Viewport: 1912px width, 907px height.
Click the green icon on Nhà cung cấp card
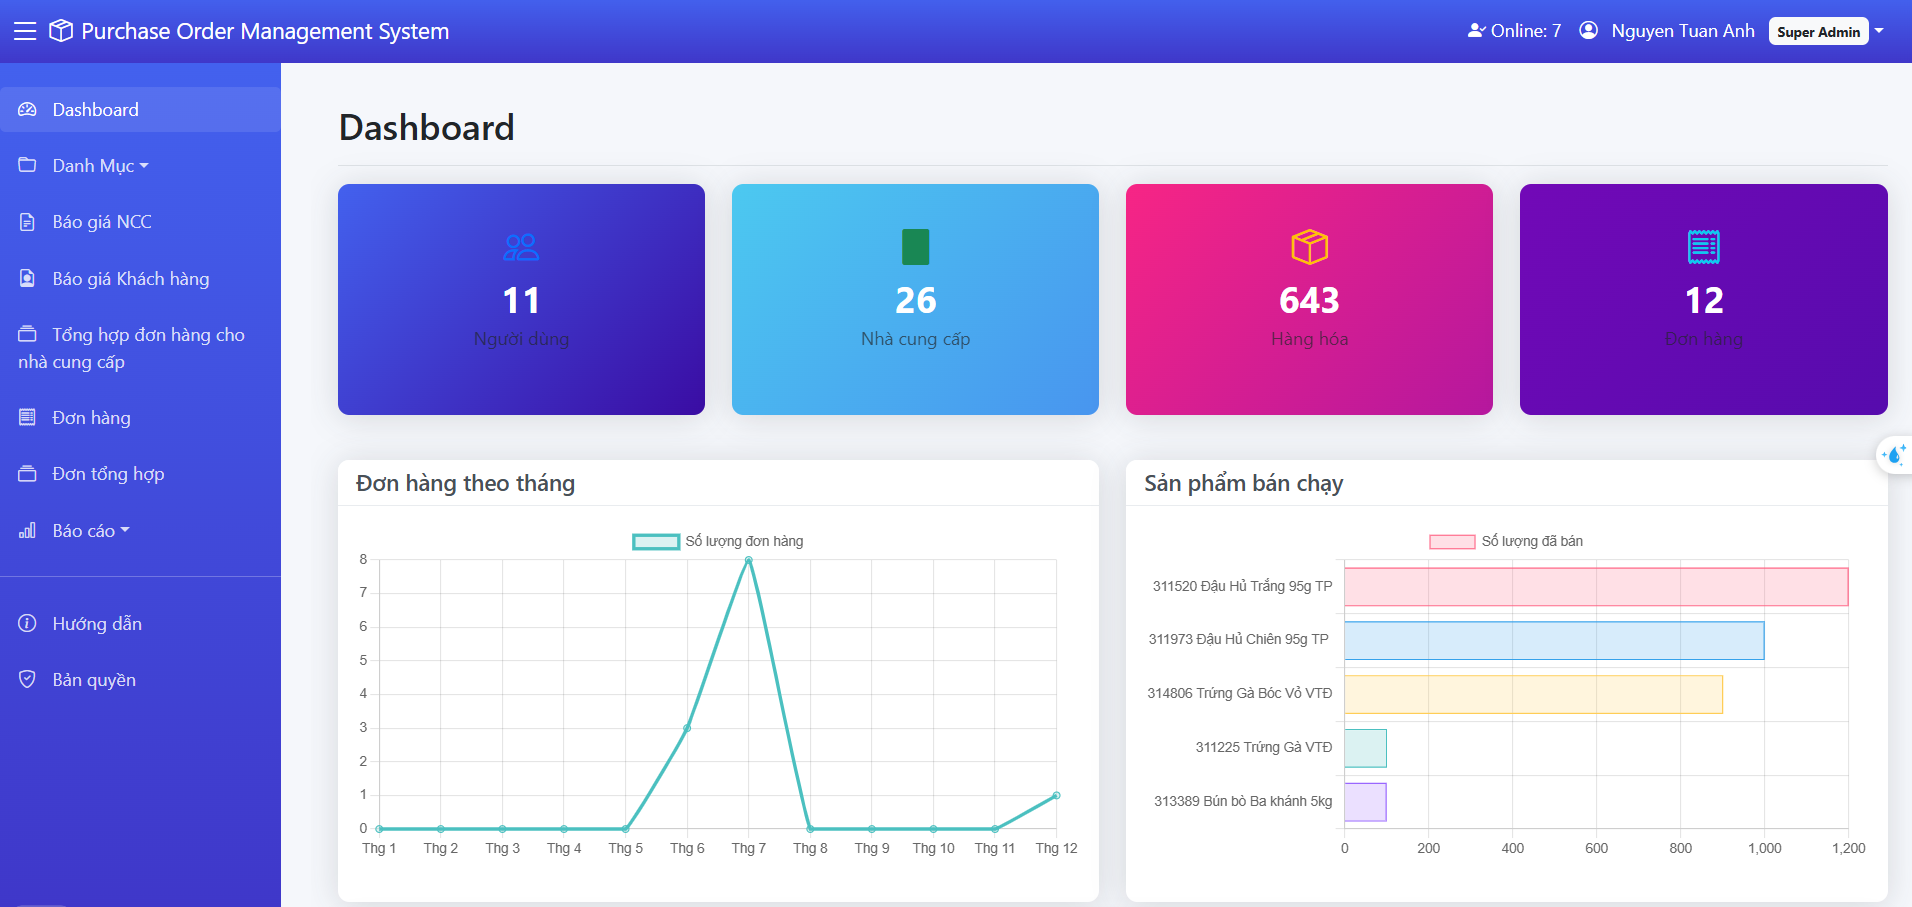[x=915, y=247]
